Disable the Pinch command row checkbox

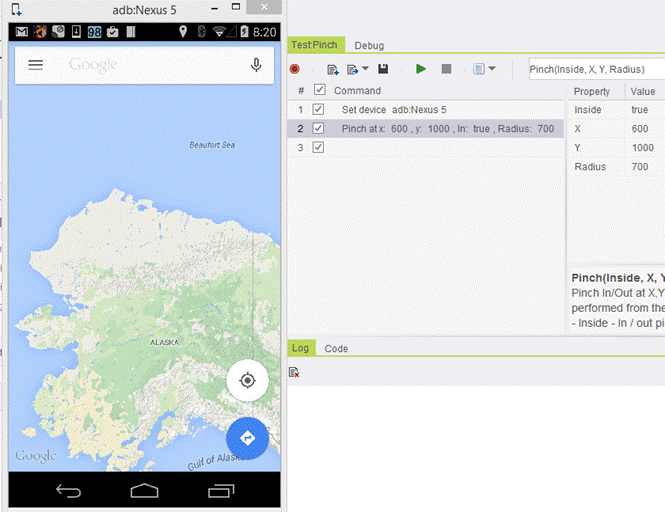click(x=319, y=128)
